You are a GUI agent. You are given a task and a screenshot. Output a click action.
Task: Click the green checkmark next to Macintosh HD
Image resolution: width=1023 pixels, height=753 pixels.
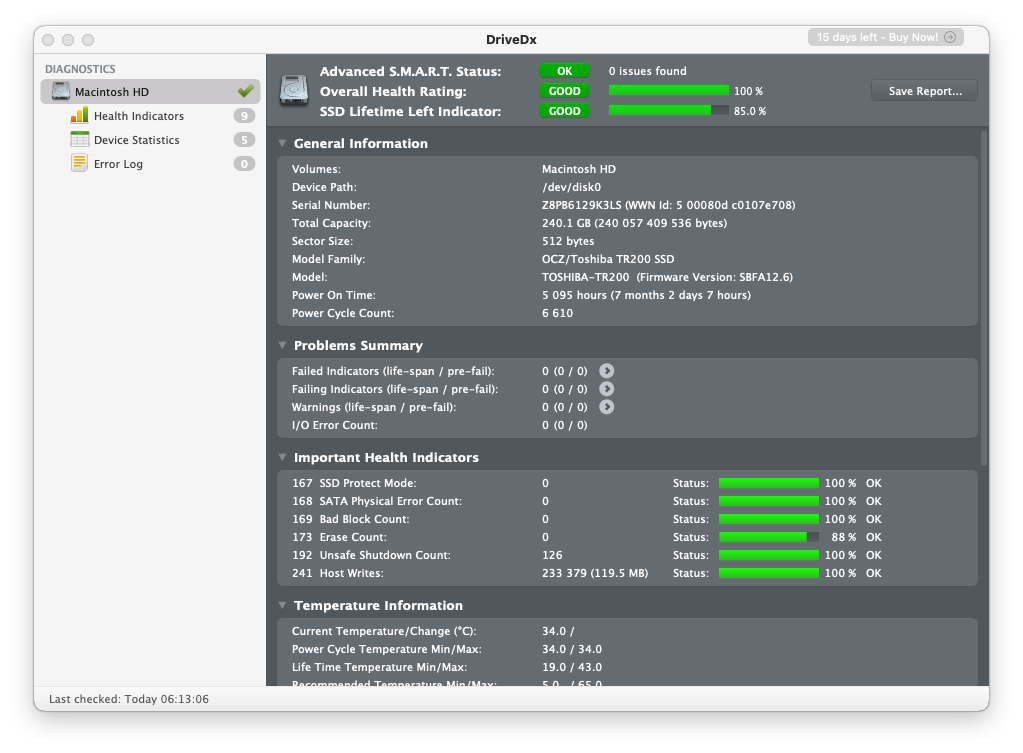click(x=245, y=92)
